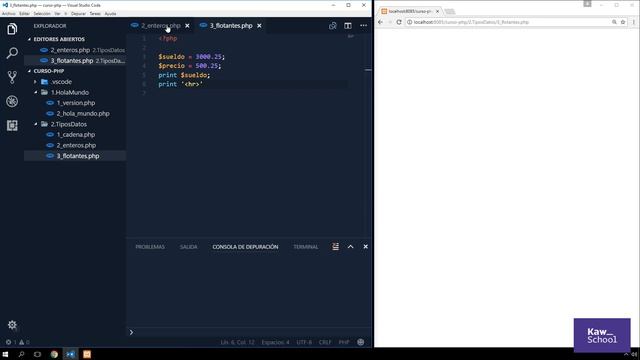Open the Selección menu
The width and height of the screenshot is (640, 360).
click(x=42, y=13)
